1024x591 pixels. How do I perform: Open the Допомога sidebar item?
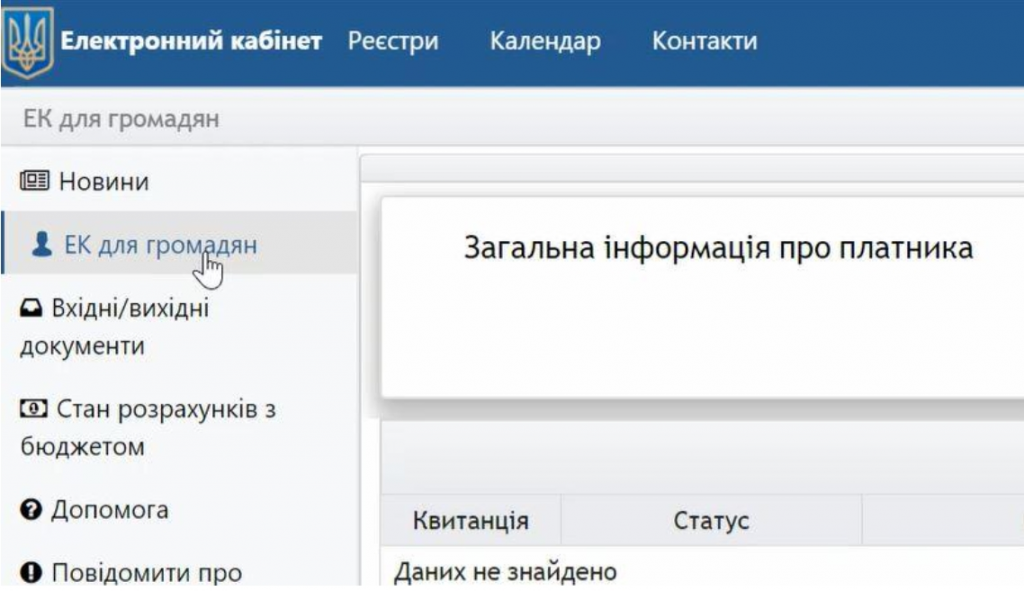point(110,509)
